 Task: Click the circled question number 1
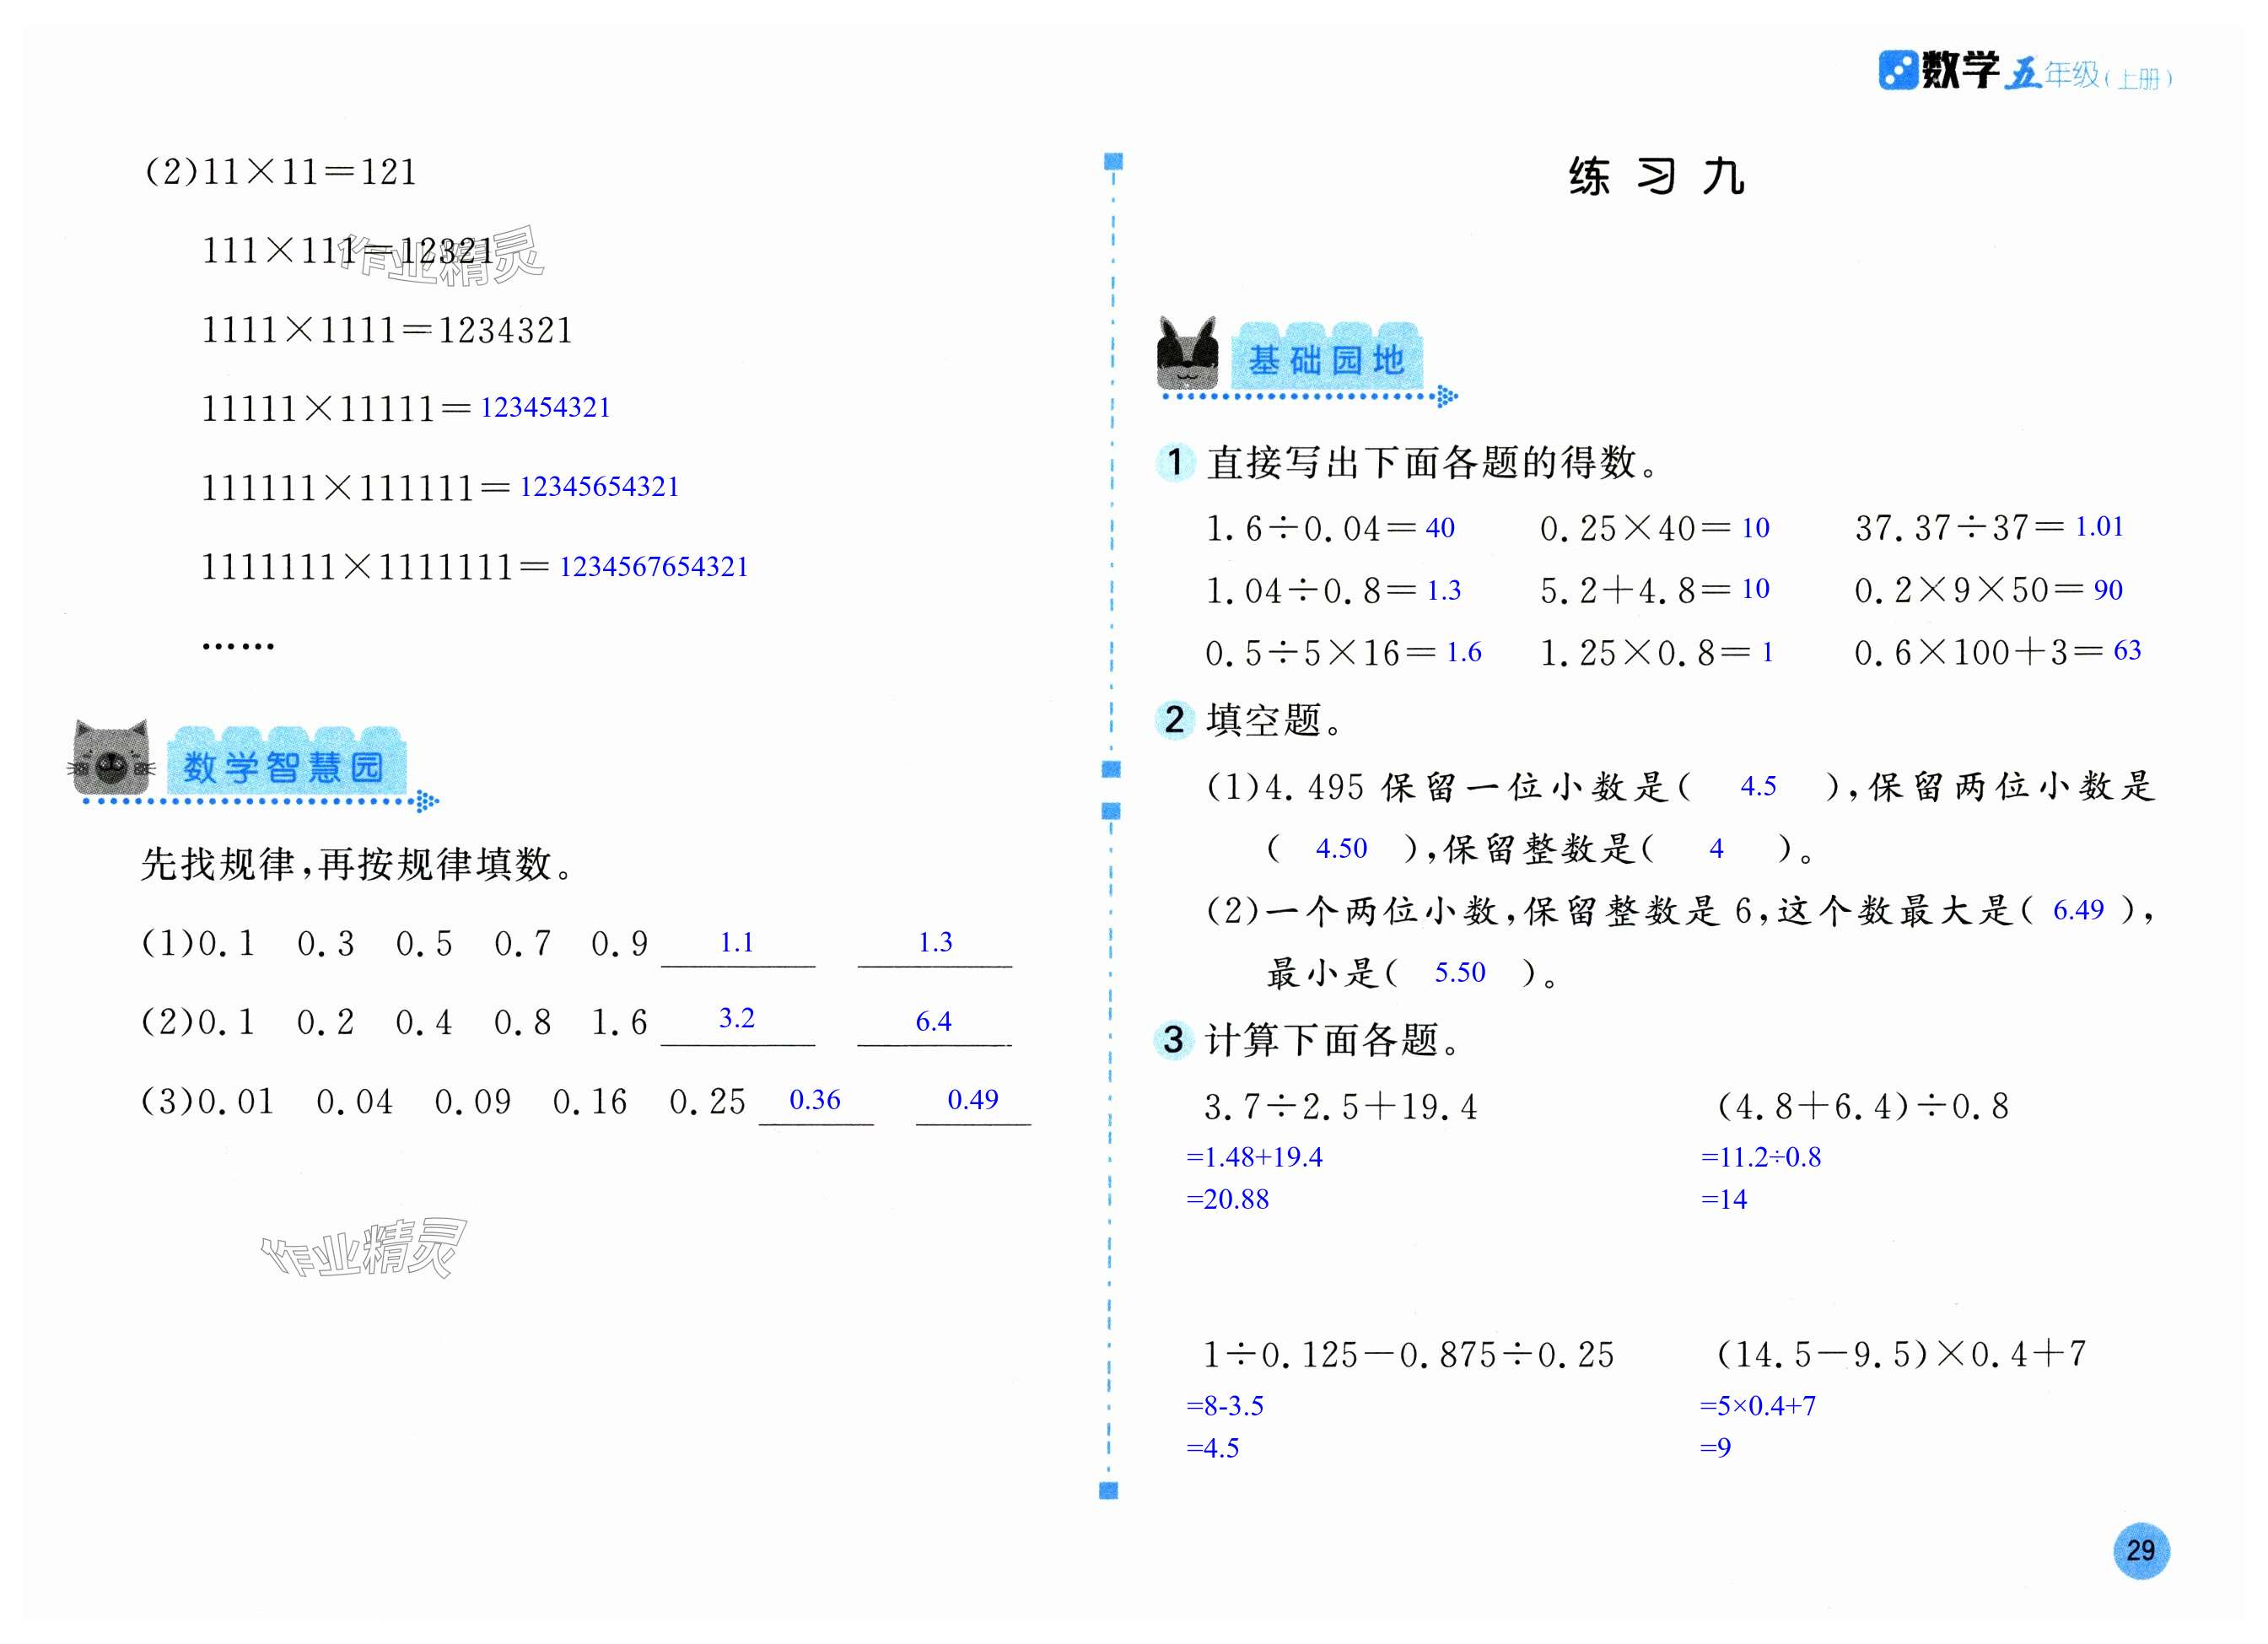coord(1175,462)
